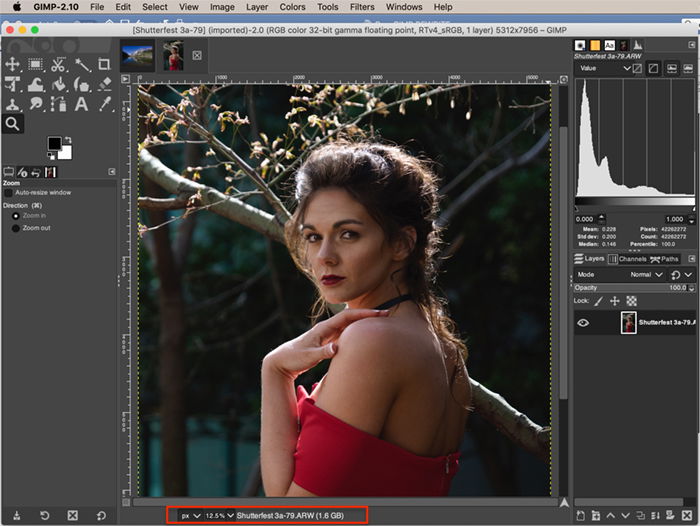Screen dimensions: 700x526
Task: Activate the Text tool
Action: click(x=82, y=104)
